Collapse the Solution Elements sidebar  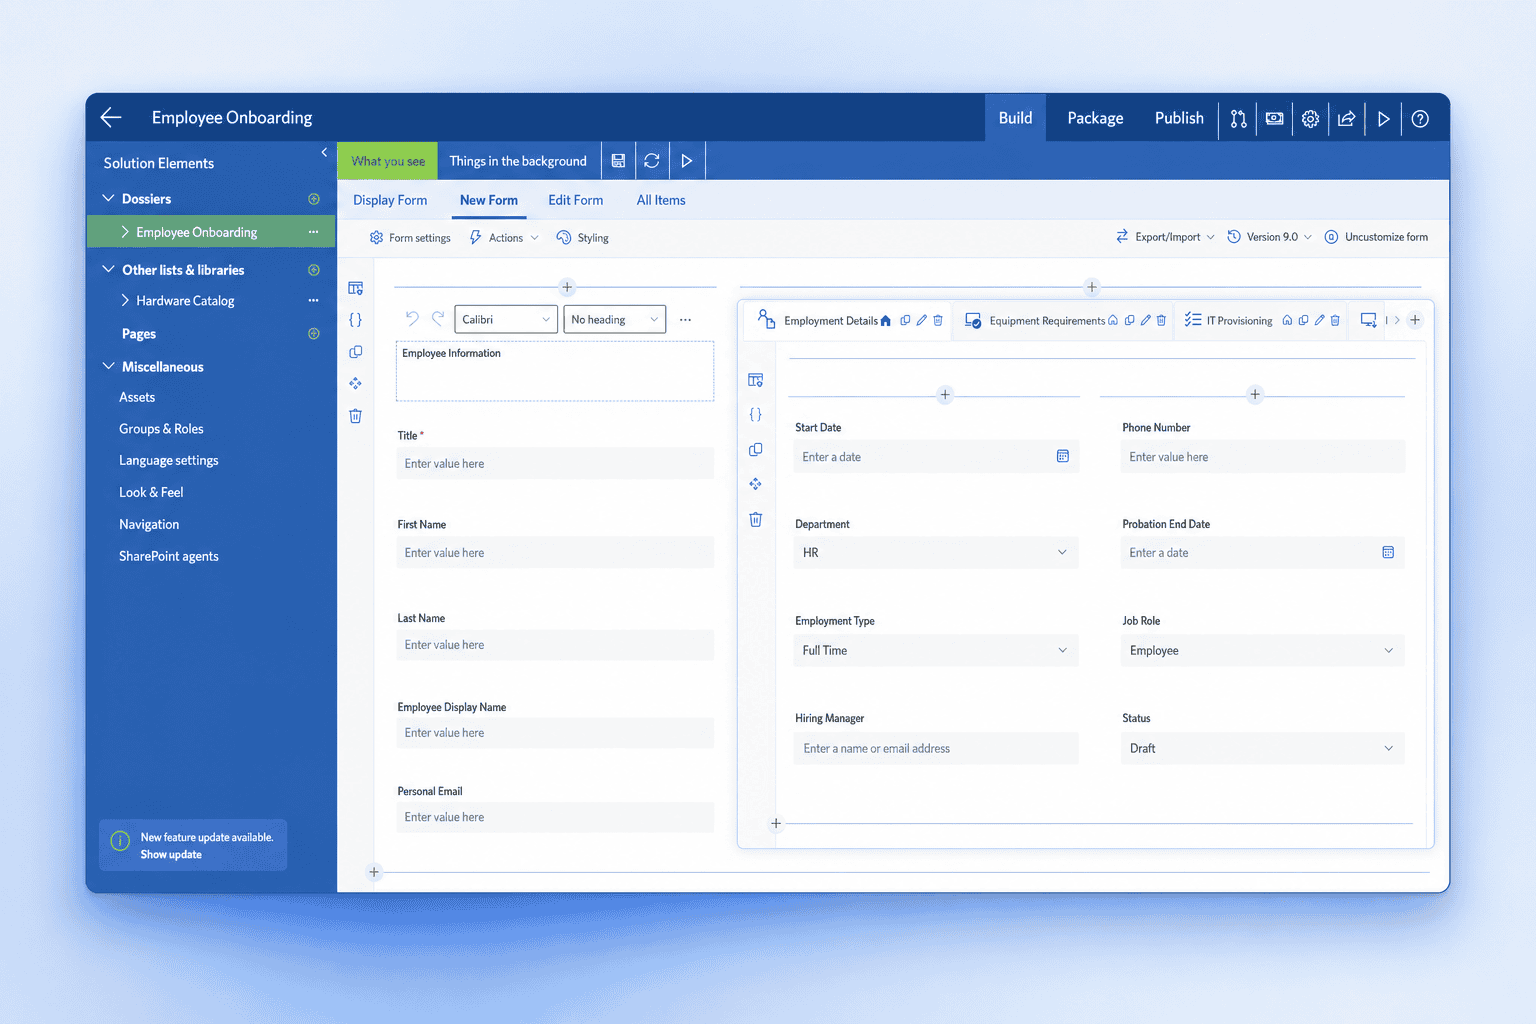point(324,152)
